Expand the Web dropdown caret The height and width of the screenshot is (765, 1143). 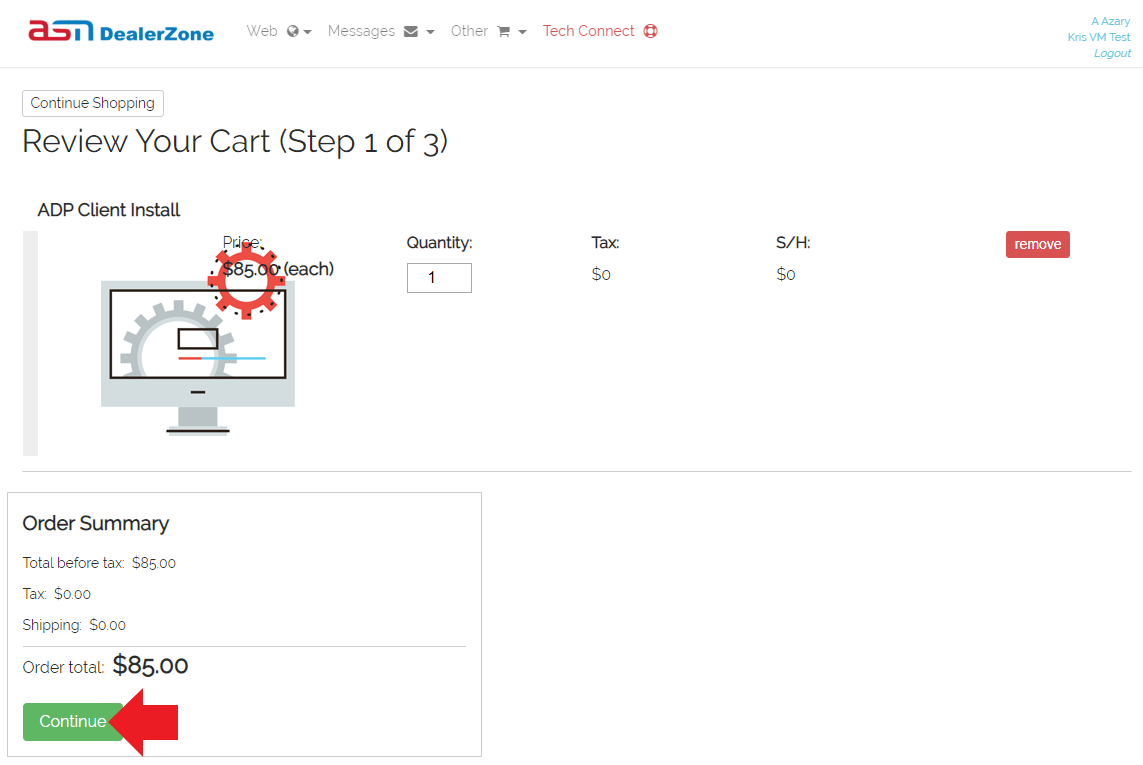pos(308,32)
